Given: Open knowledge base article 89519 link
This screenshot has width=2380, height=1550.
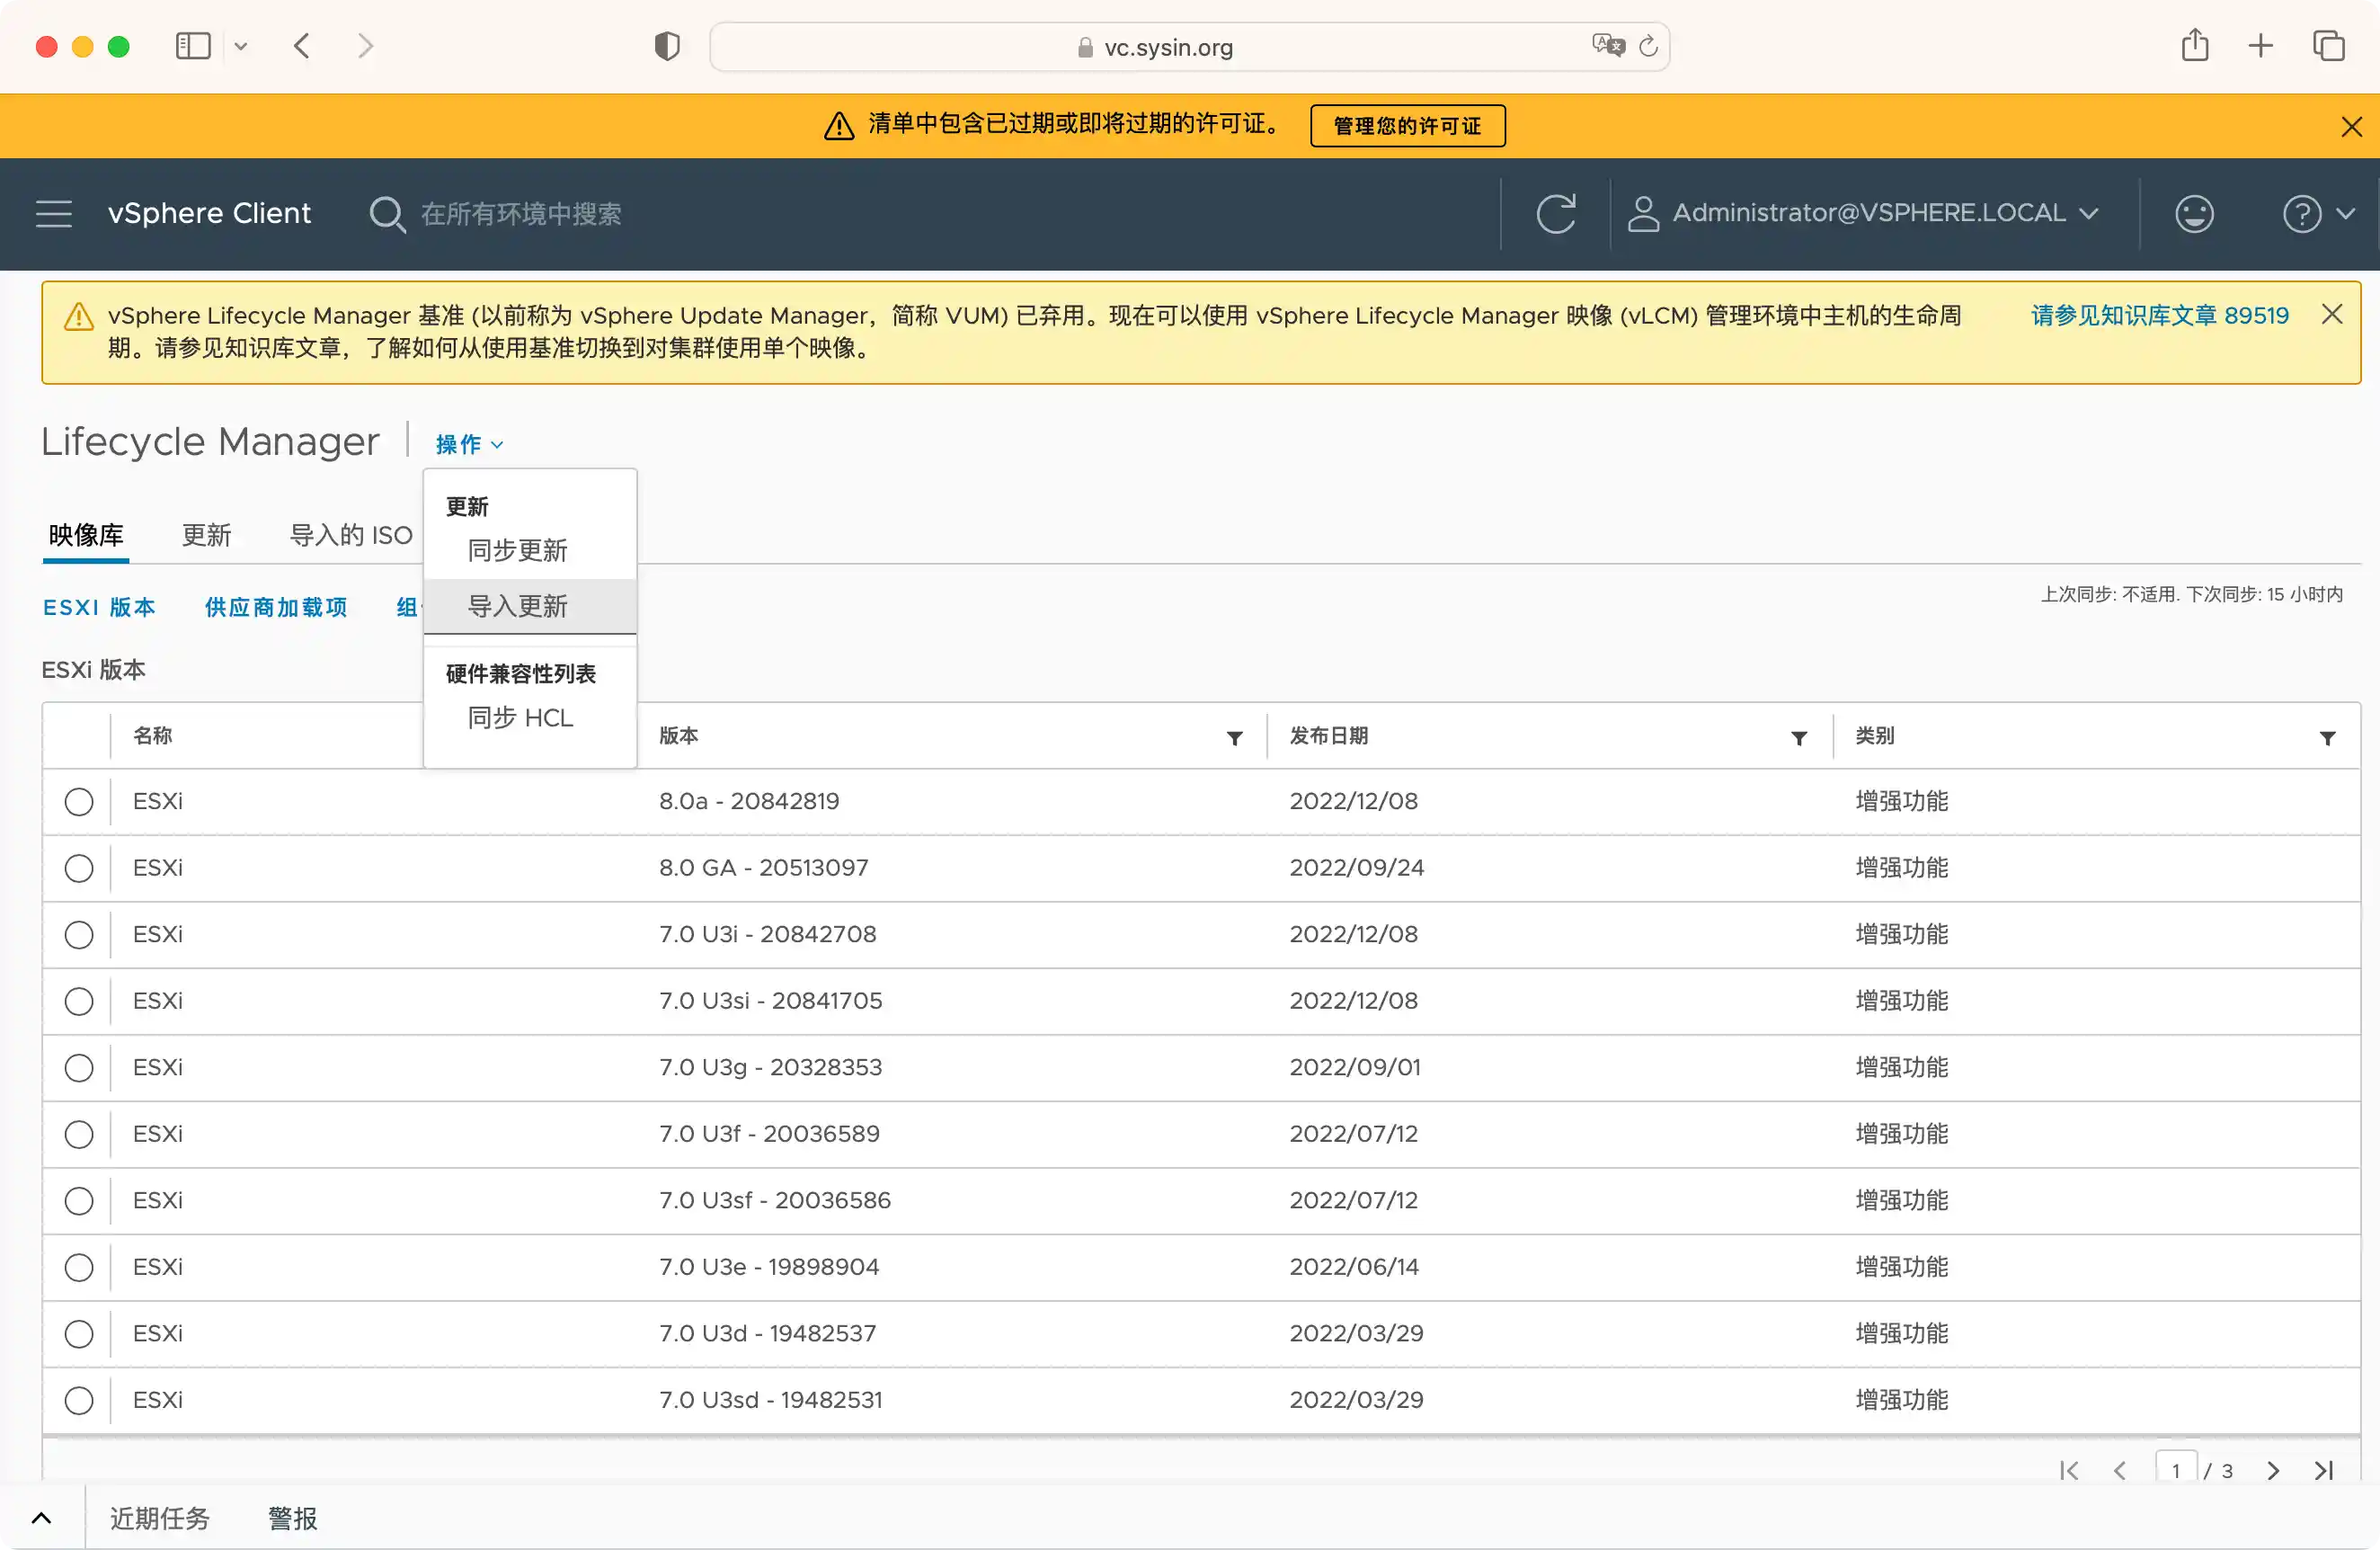Looking at the screenshot, I should click(2159, 315).
